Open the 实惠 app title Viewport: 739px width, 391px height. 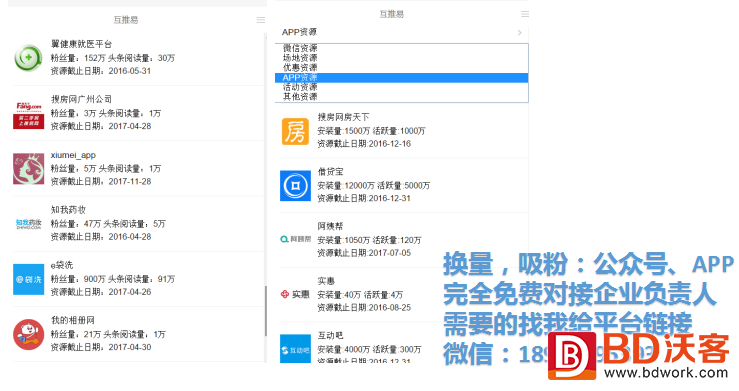point(326,281)
